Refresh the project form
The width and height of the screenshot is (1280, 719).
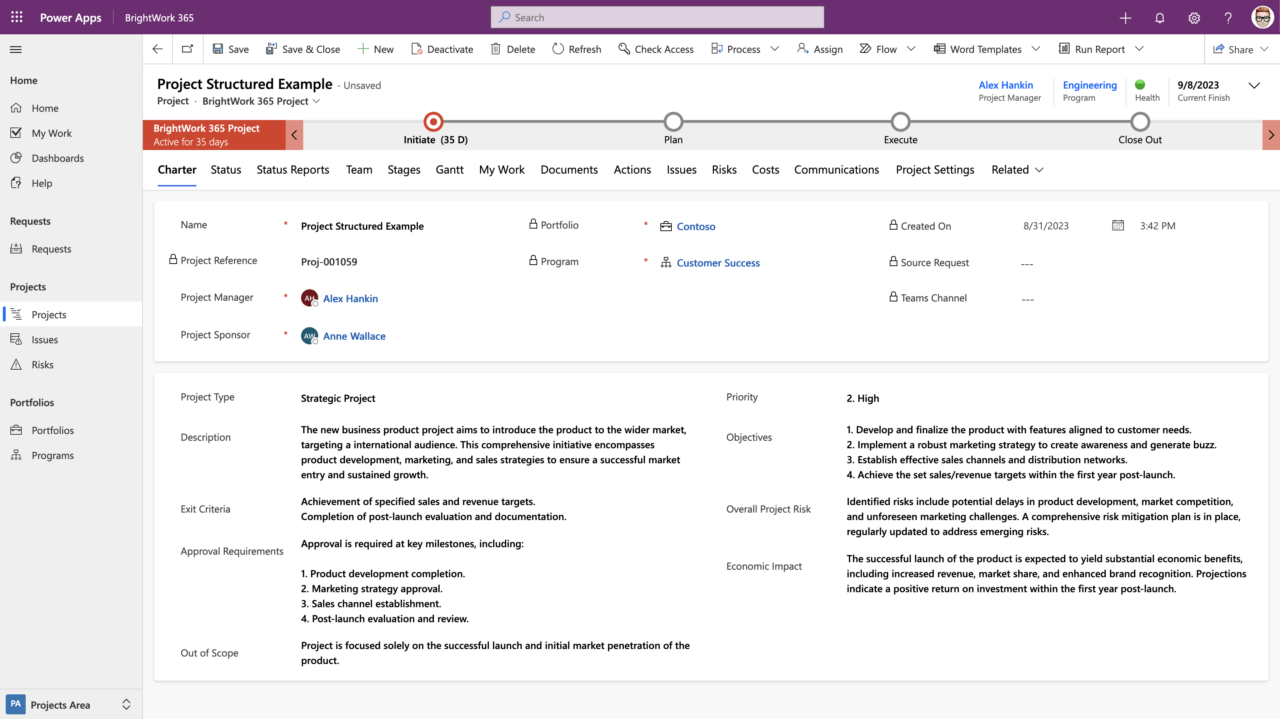[x=576, y=48]
